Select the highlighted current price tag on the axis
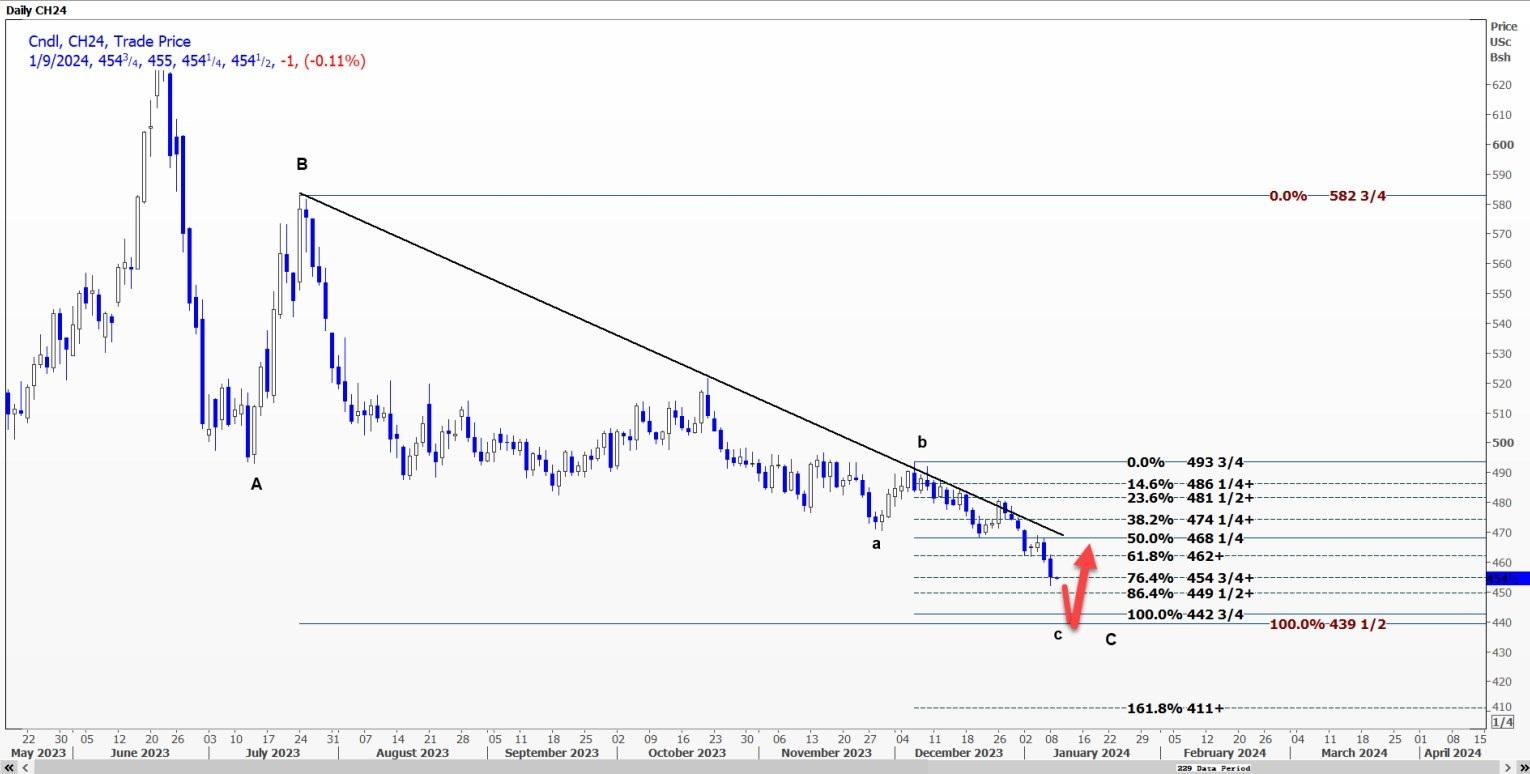 pyautogui.click(x=1508, y=578)
